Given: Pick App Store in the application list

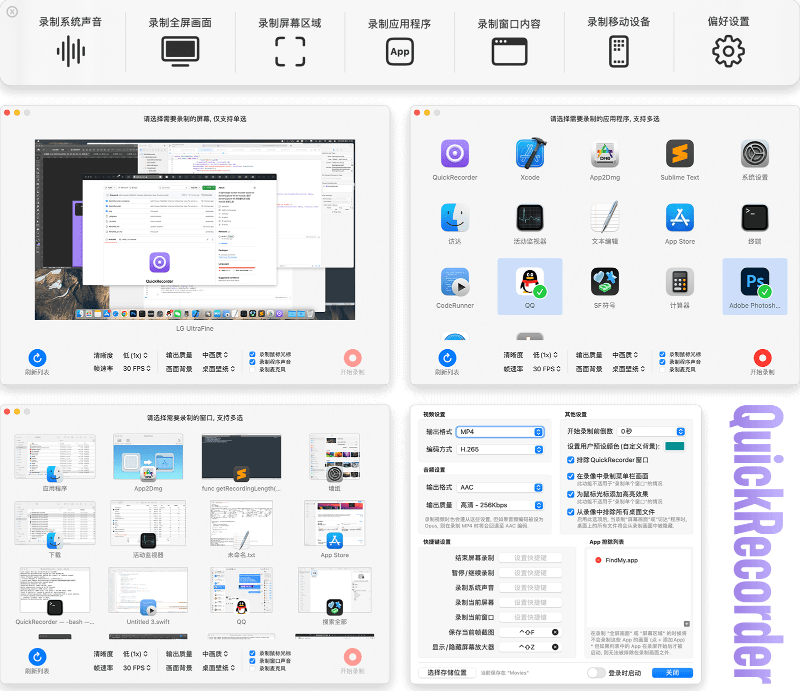Looking at the screenshot, I should [x=680, y=217].
